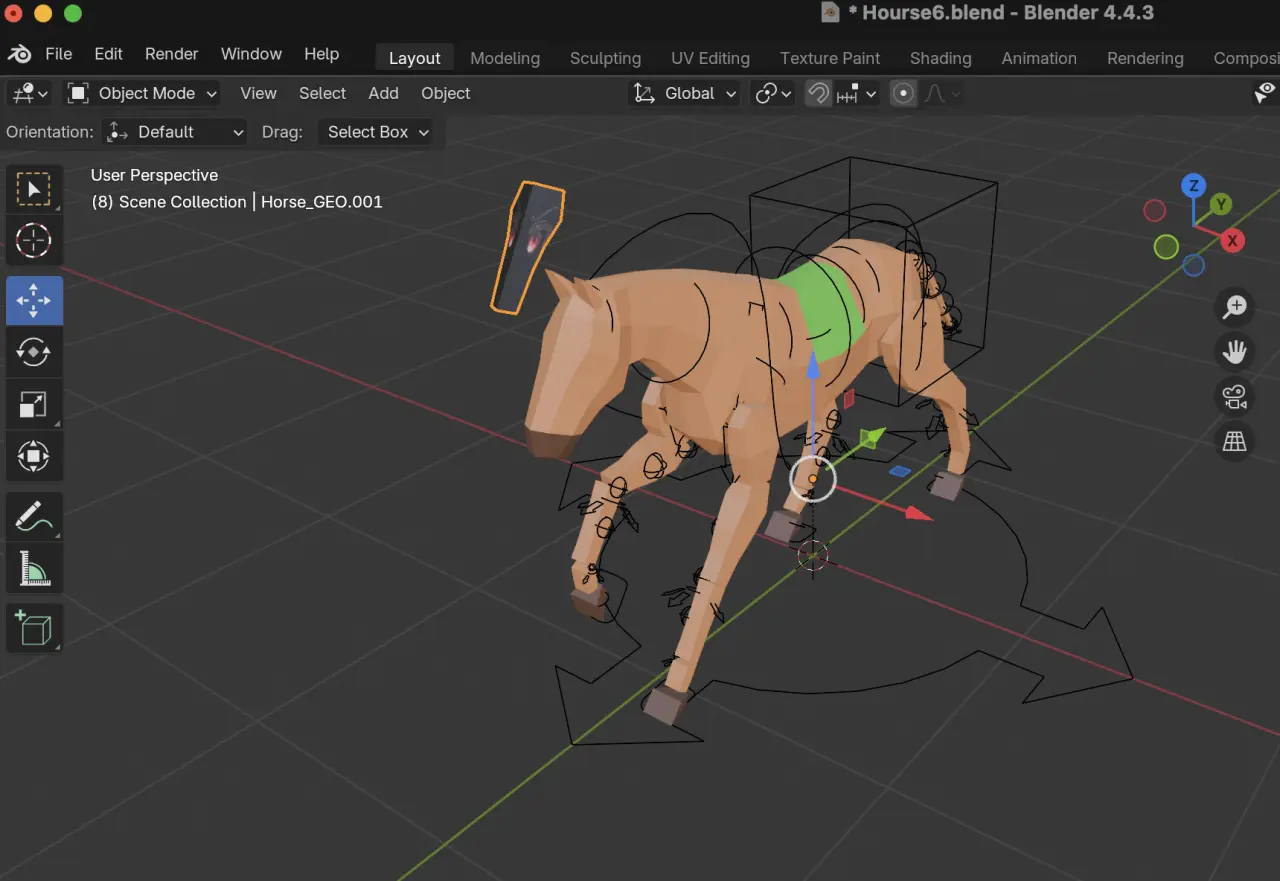
Task: Choose the Transform tool
Action: (x=34, y=457)
